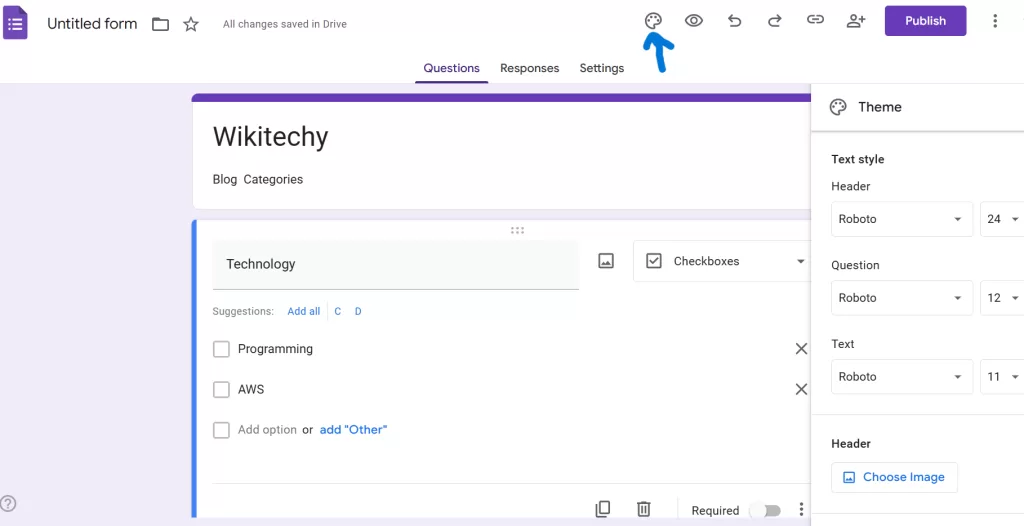Open the Customize Theme palette icon
1024x526 pixels.
[x=653, y=21]
